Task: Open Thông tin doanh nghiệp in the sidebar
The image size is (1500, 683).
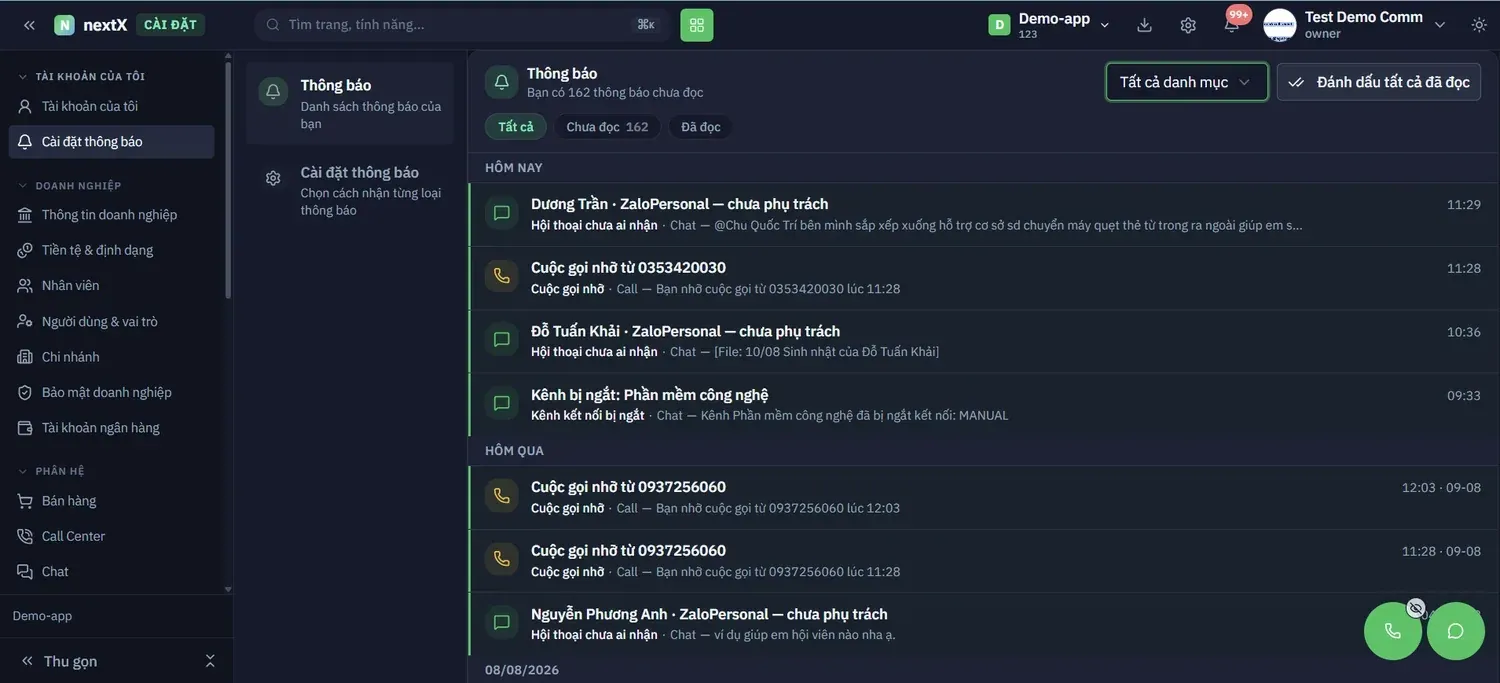Action: (x=111, y=215)
